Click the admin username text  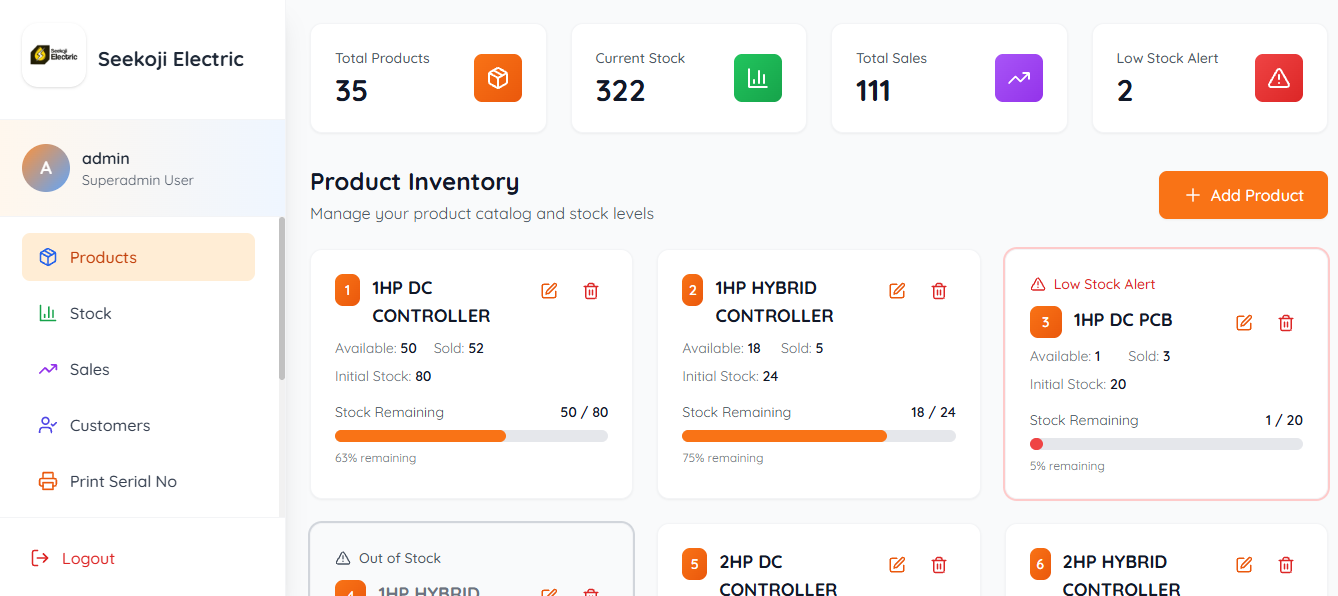coord(106,158)
